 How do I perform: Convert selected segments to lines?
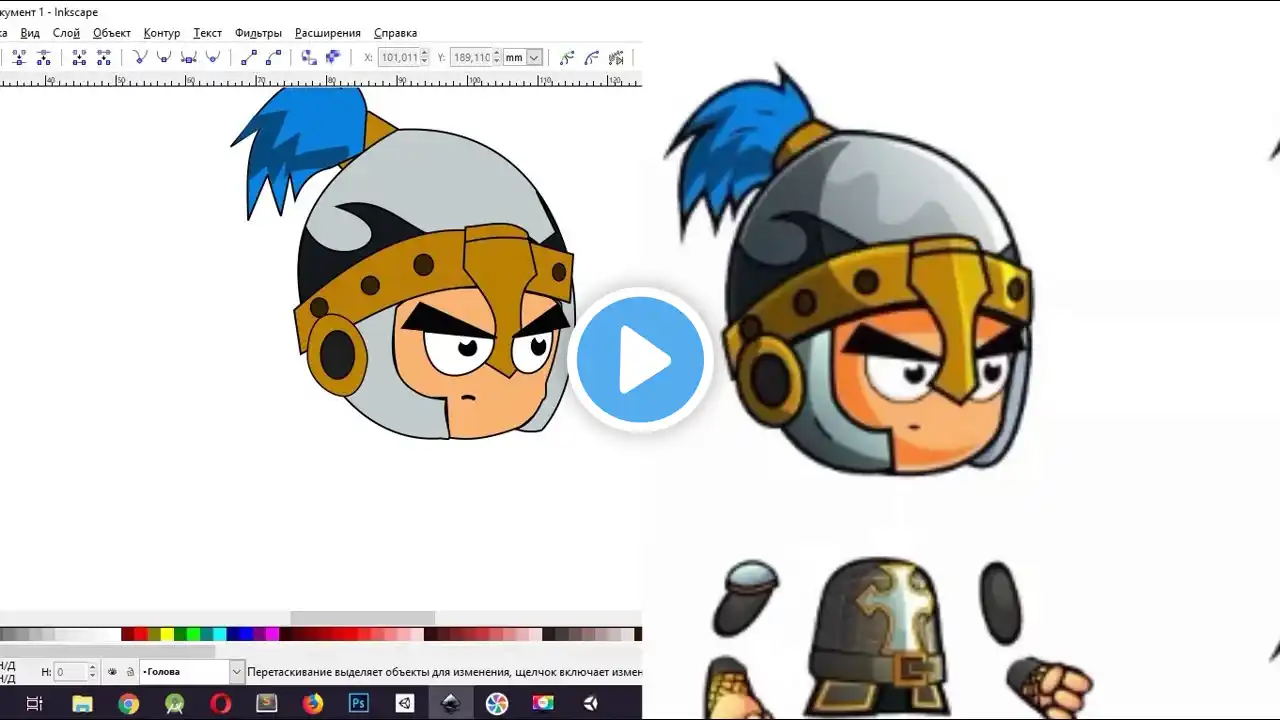[x=249, y=58]
